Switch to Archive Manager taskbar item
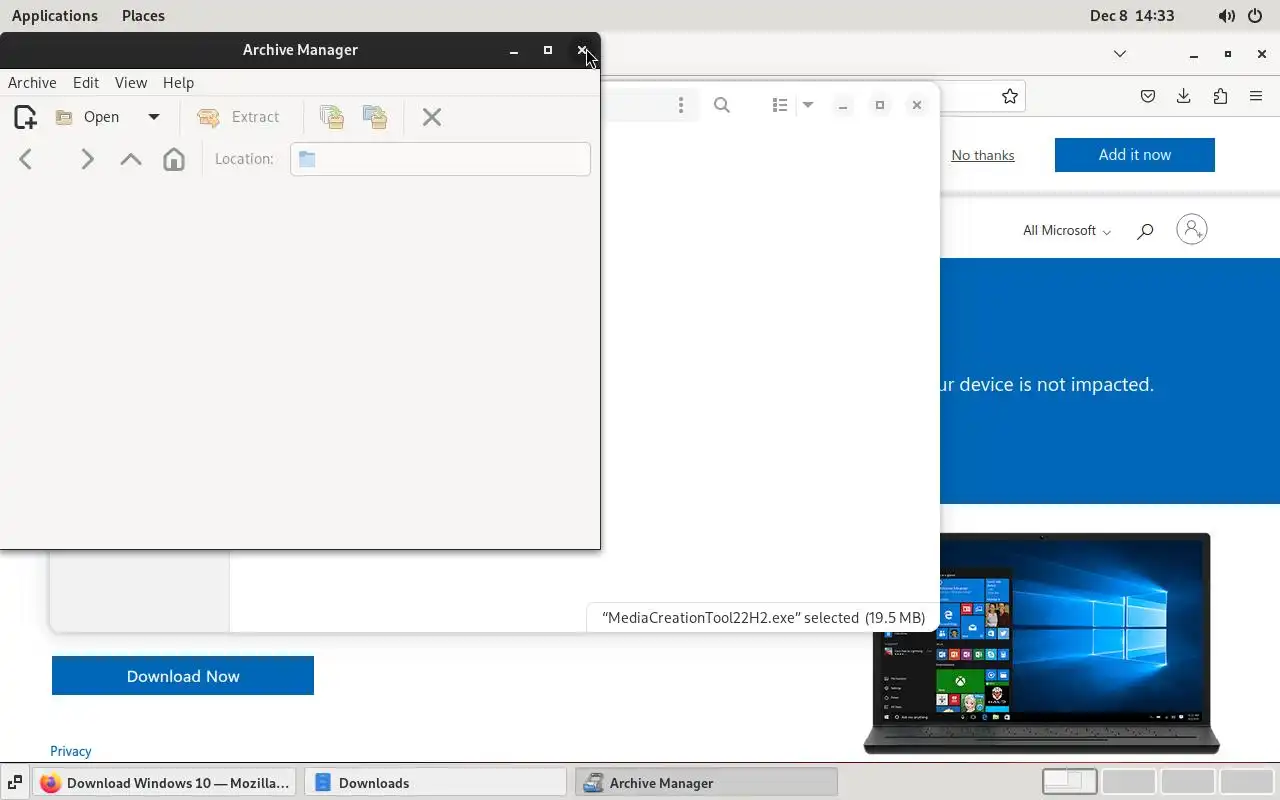This screenshot has height=800, width=1280. 706,783
